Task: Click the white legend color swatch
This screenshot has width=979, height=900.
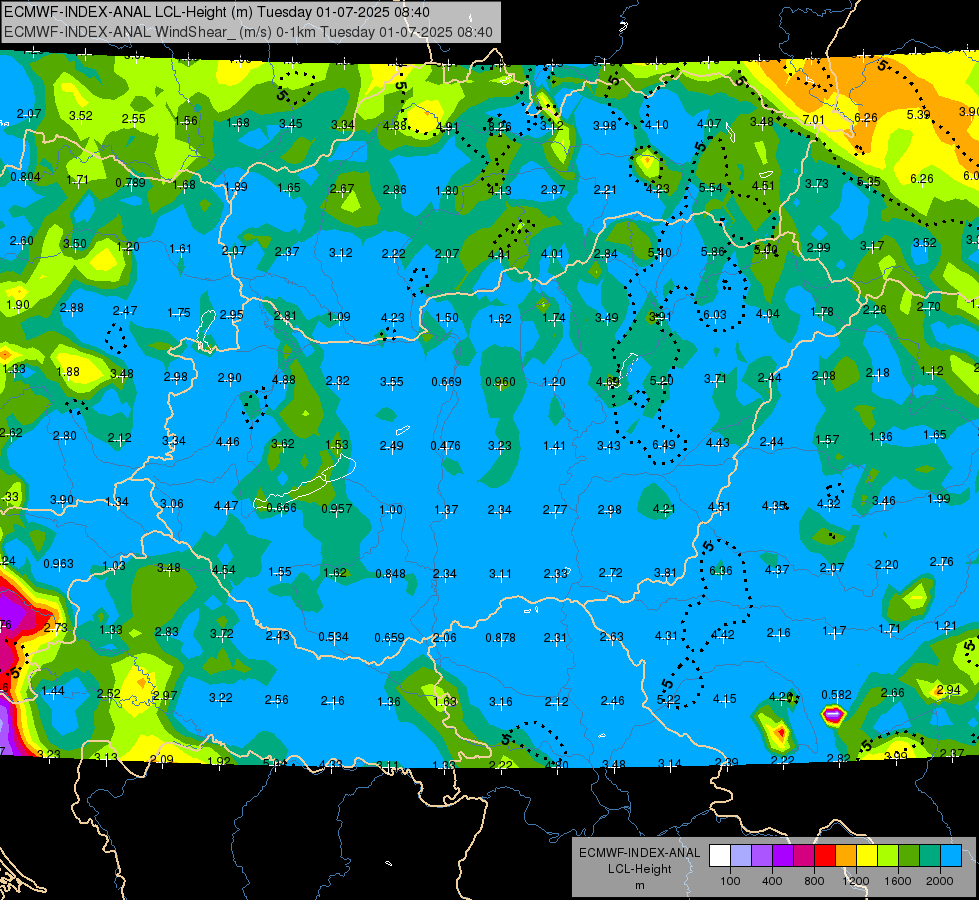Action: click(720, 856)
